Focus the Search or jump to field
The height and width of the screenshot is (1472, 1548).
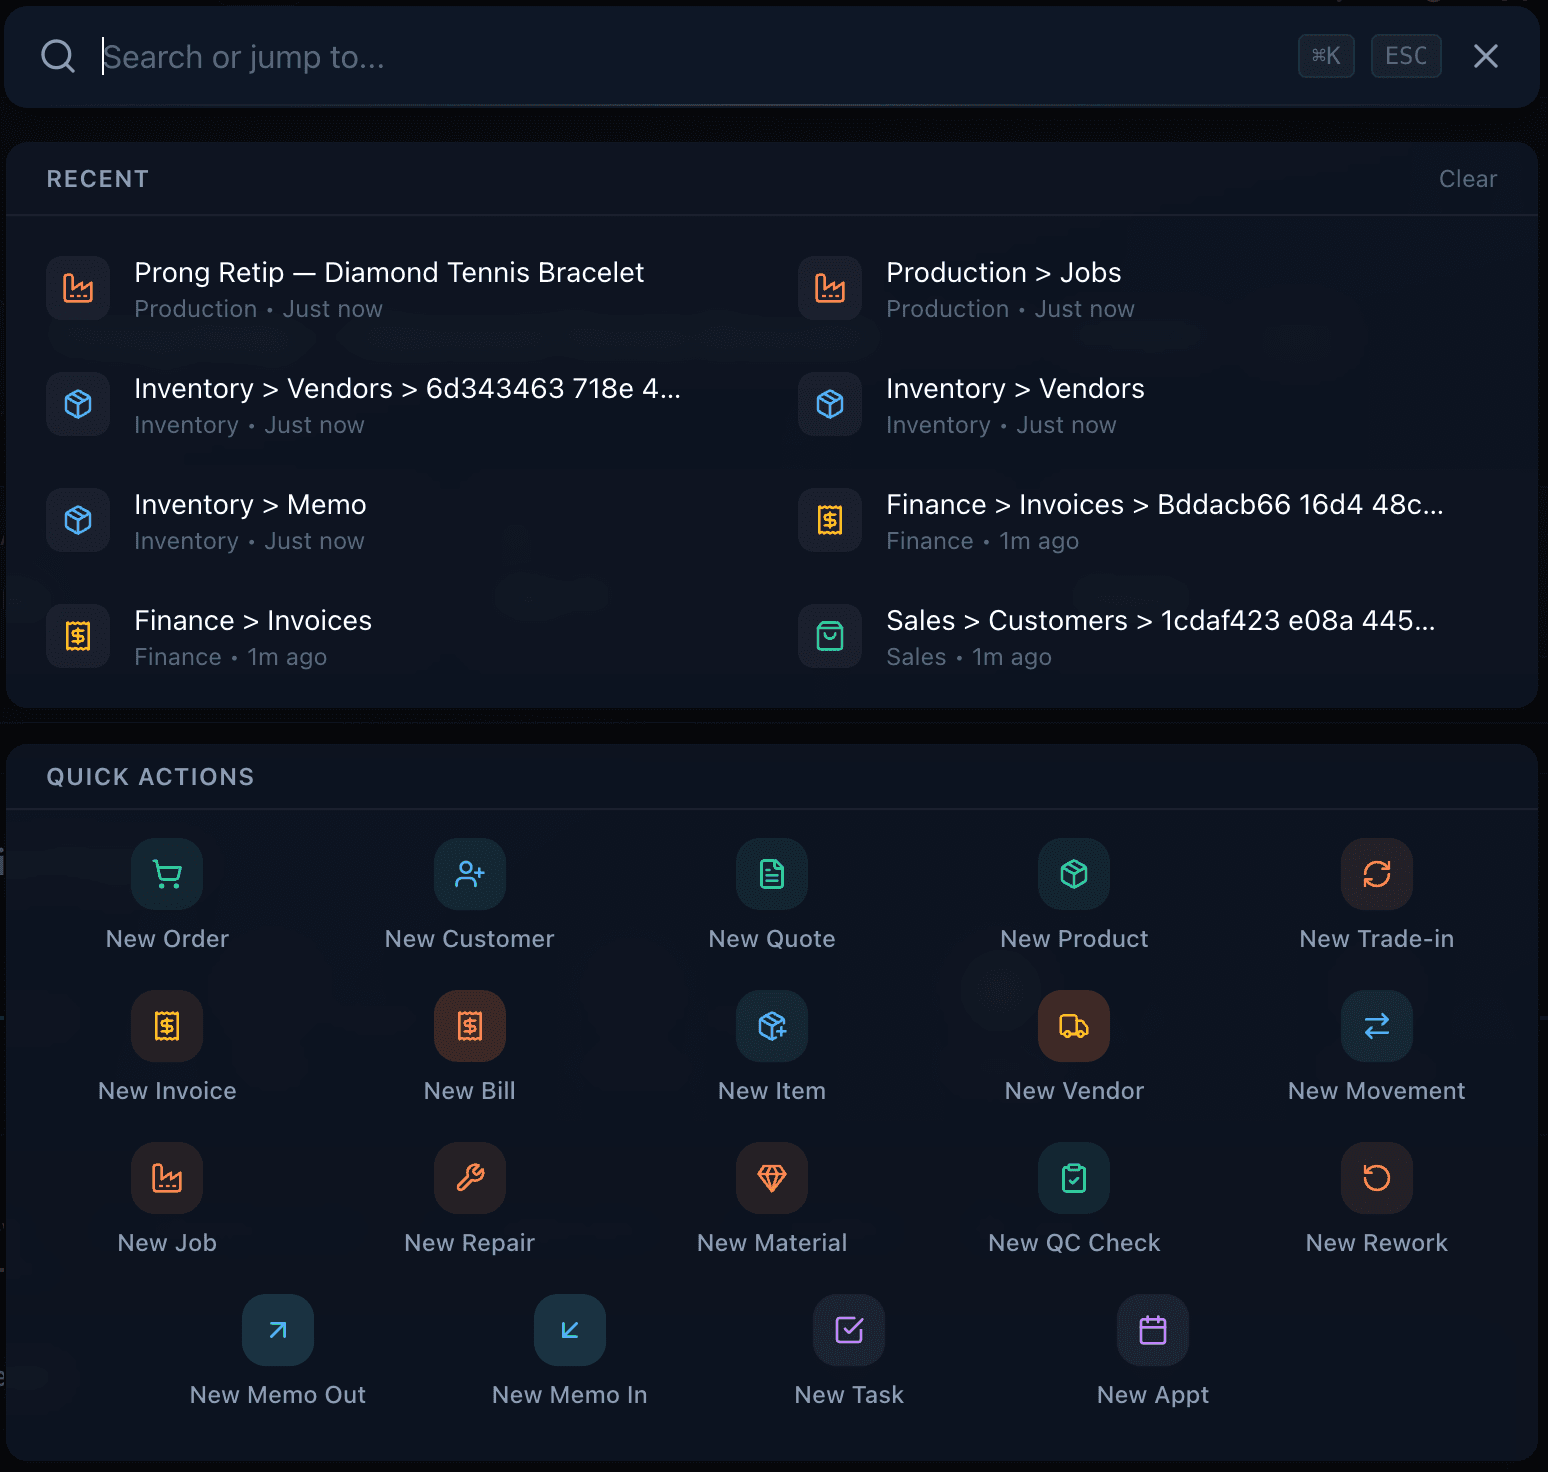point(690,57)
